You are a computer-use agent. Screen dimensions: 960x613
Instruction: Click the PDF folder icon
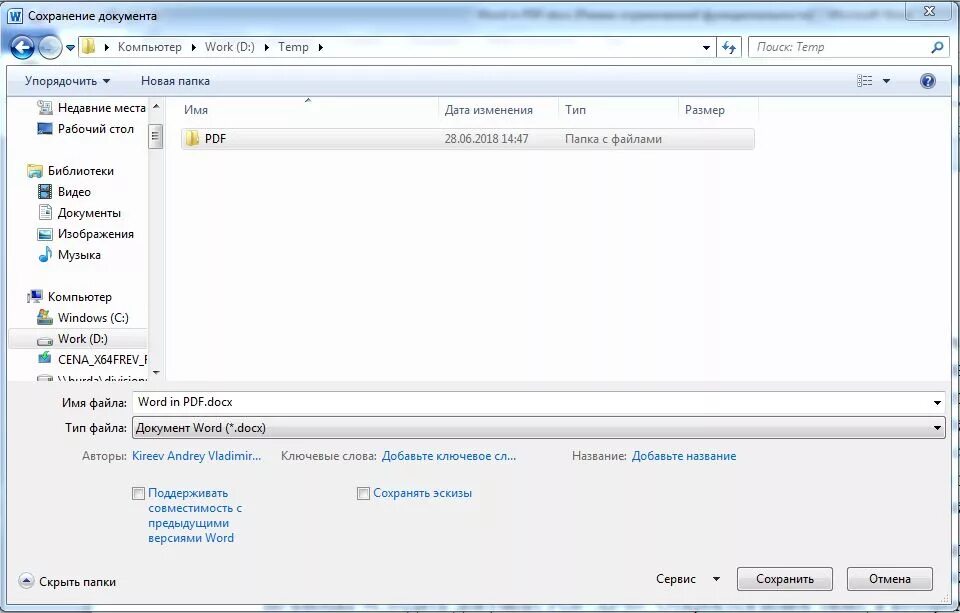click(192, 138)
